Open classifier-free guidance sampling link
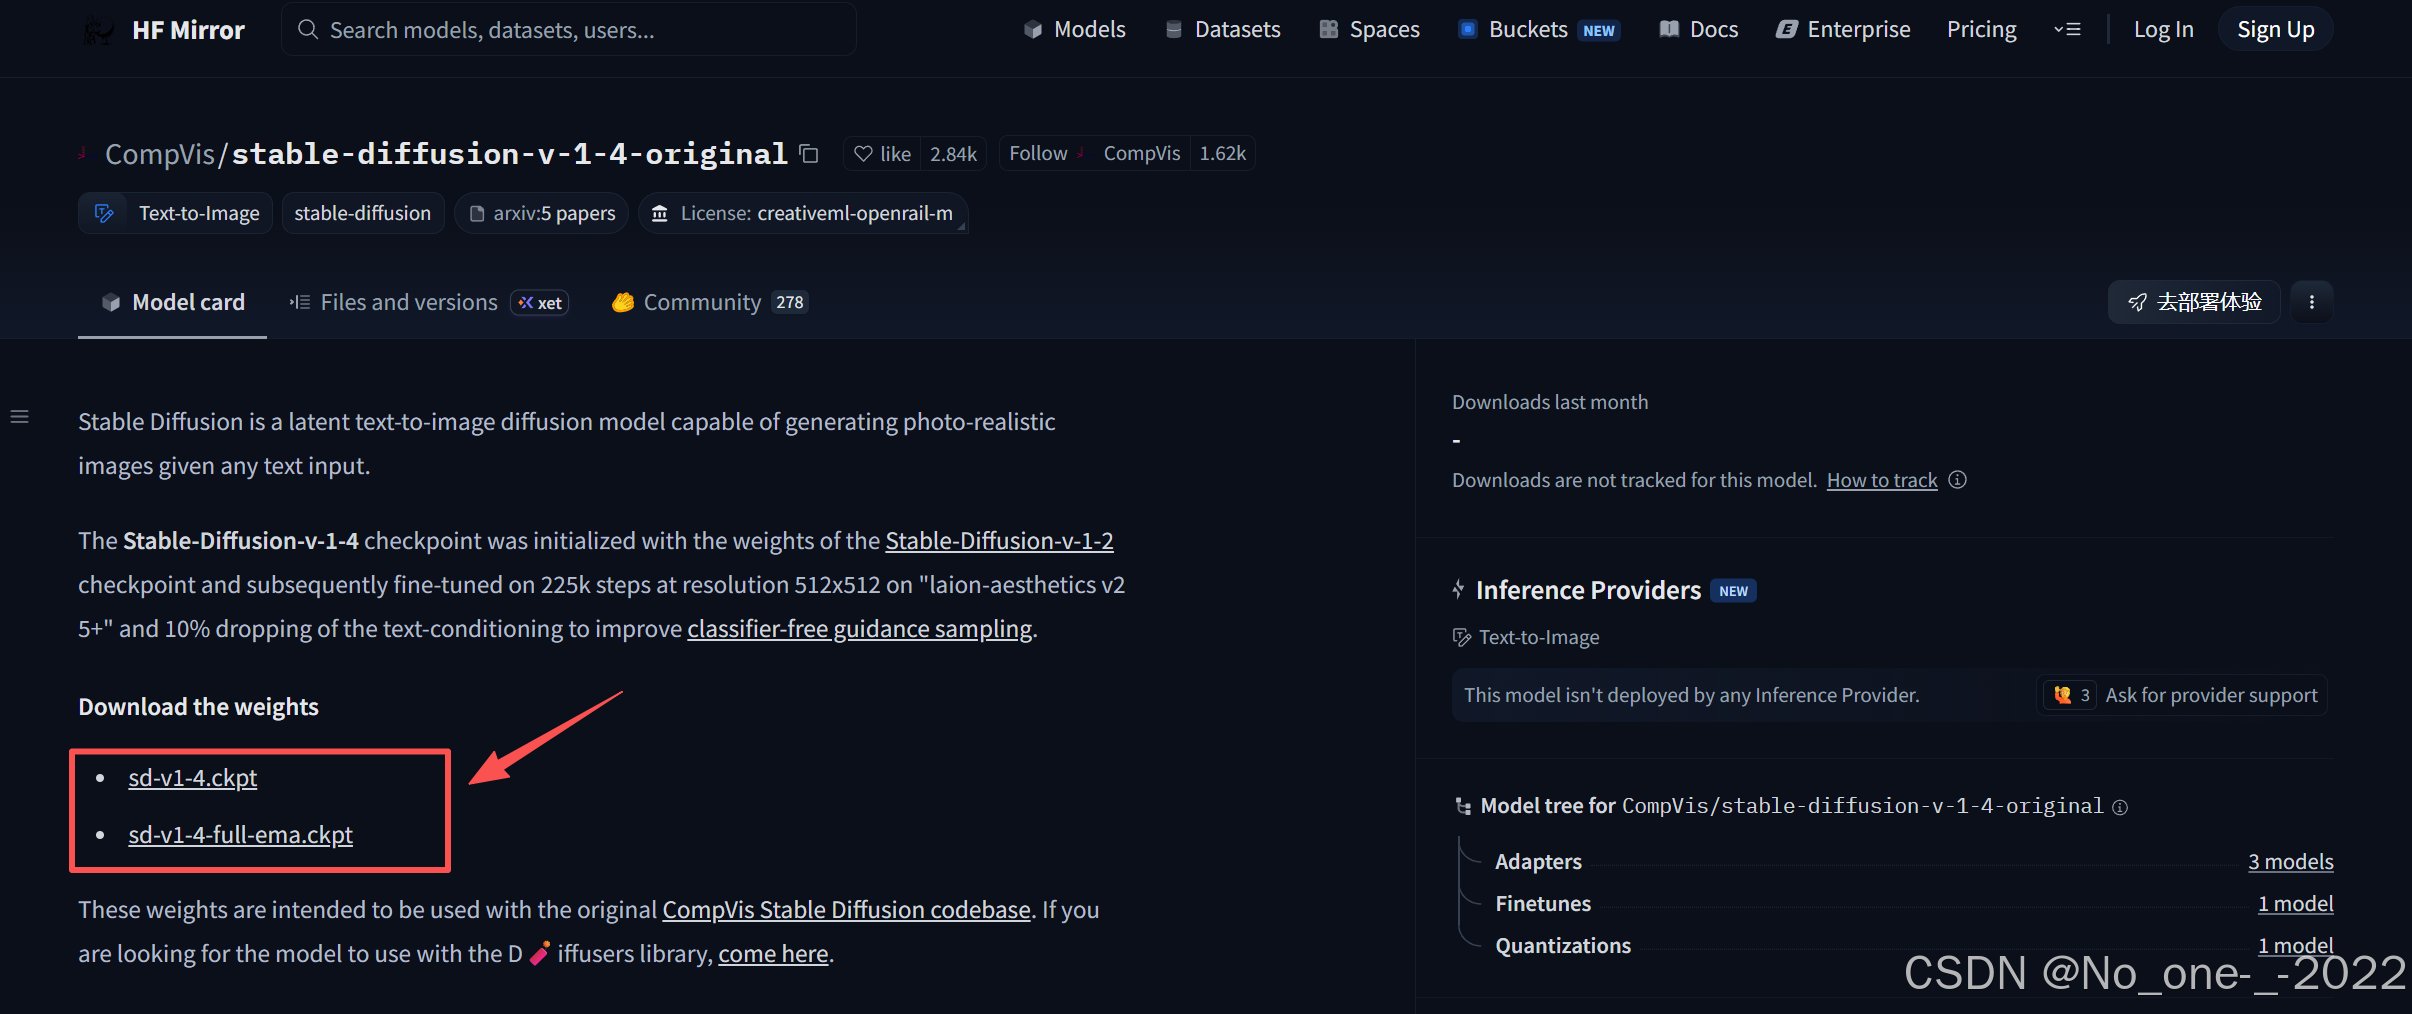Image resolution: width=2412 pixels, height=1014 pixels. pyautogui.click(x=859, y=628)
